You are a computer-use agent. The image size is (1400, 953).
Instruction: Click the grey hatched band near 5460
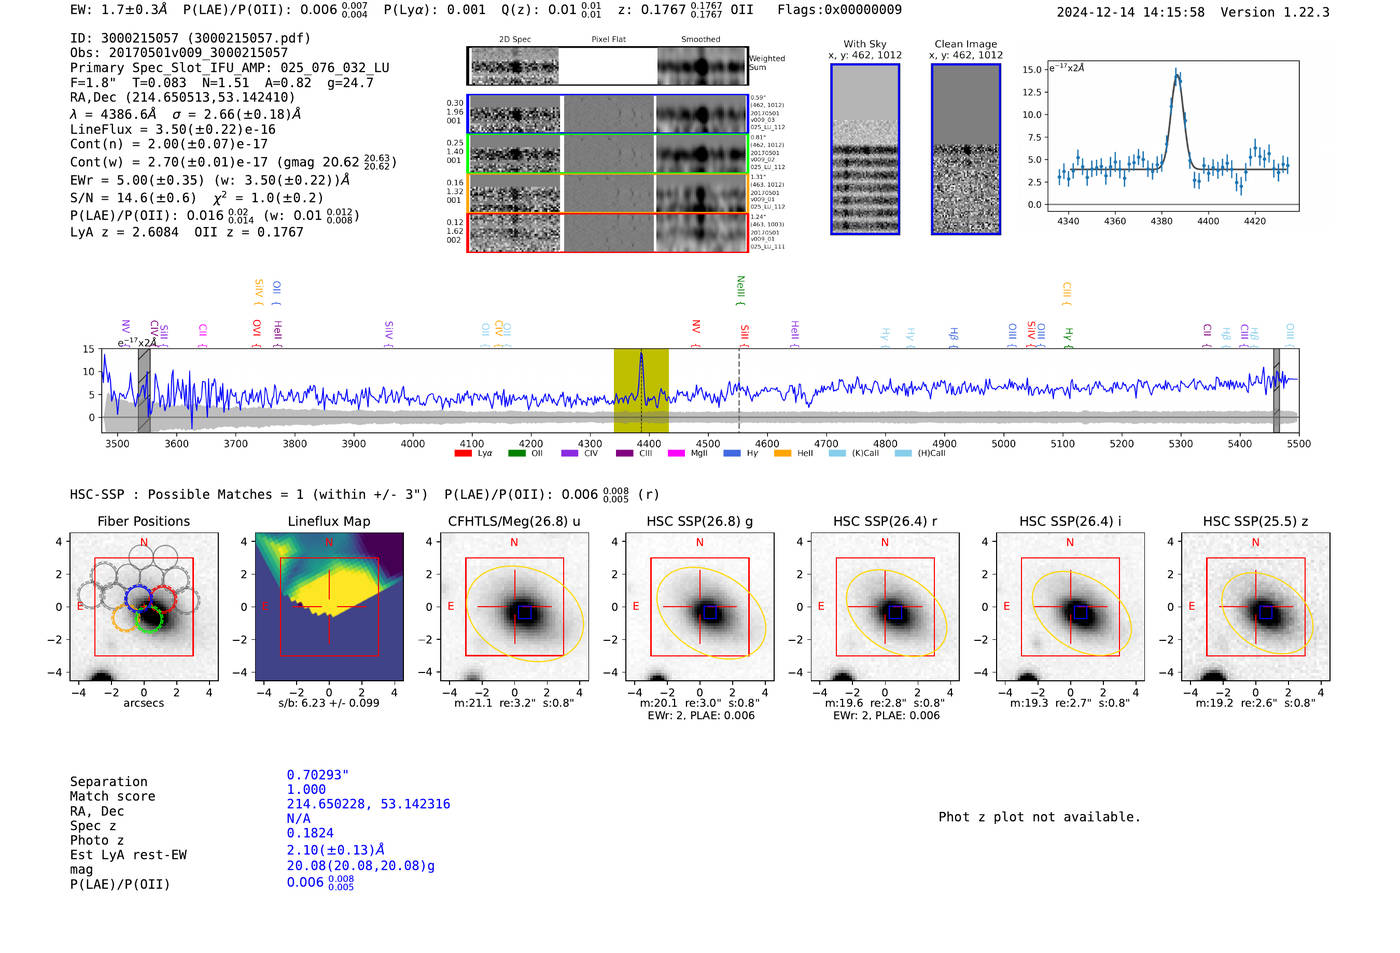pyautogui.click(x=1276, y=390)
